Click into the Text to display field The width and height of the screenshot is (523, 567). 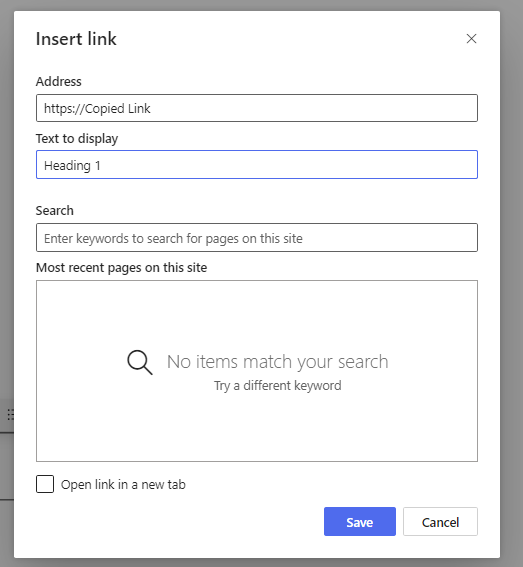[x=257, y=165]
